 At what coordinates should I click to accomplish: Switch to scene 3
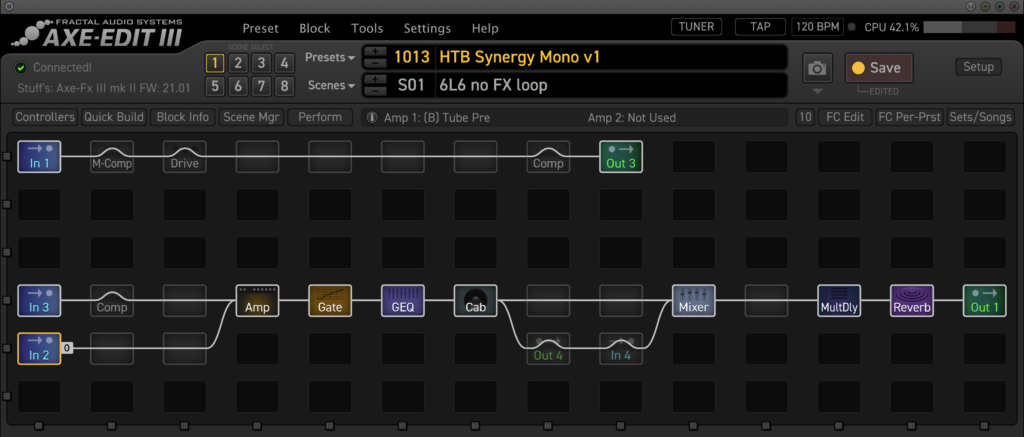click(261, 63)
